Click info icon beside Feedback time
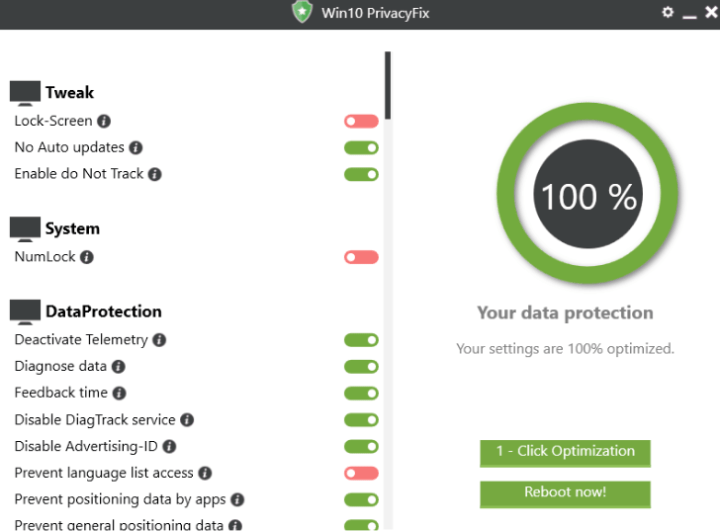The image size is (720, 531). pyautogui.click(x=119, y=393)
